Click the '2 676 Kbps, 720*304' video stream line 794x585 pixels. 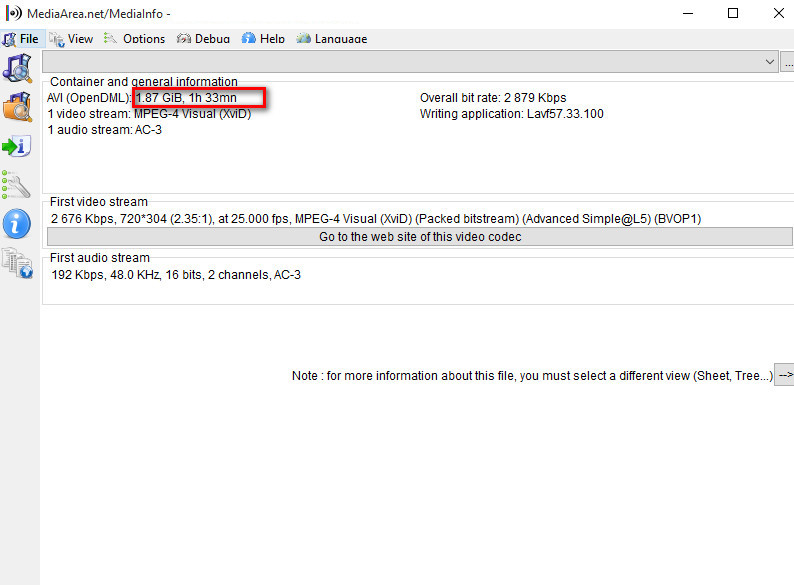(x=376, y=219)
